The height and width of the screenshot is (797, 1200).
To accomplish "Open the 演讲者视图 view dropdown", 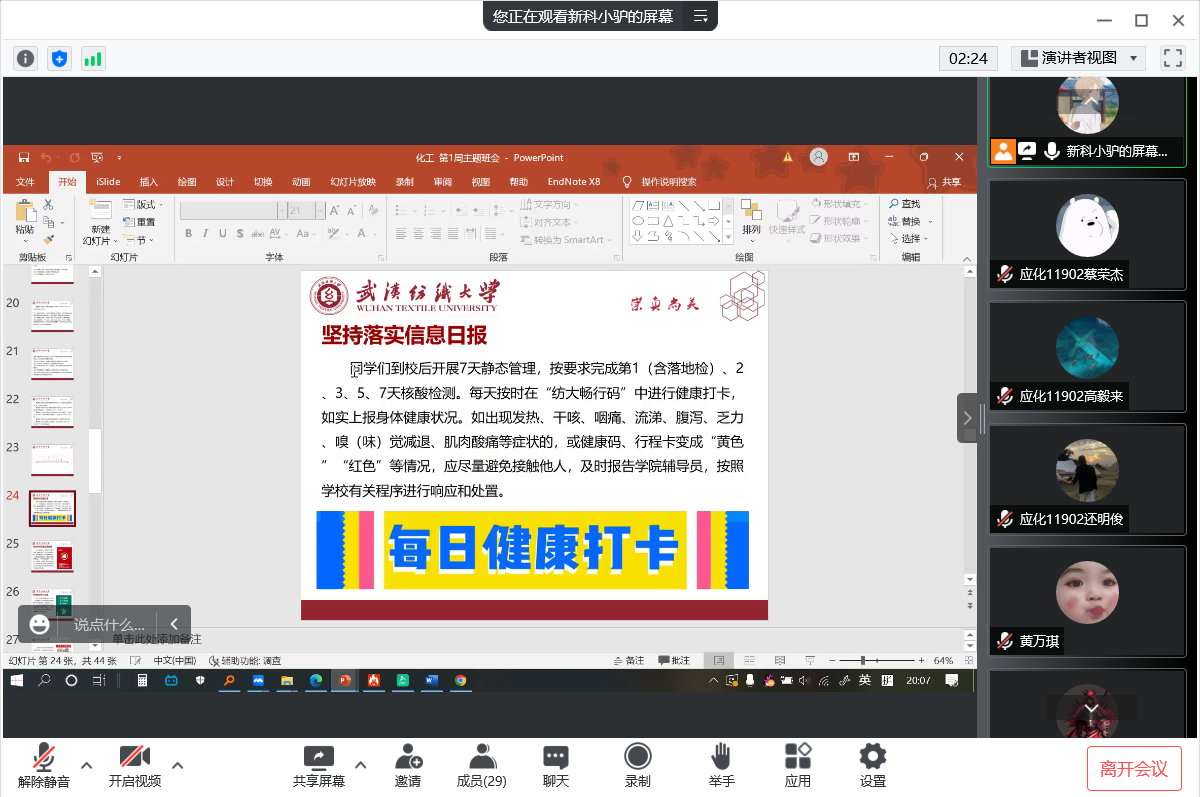I will point(1078,58).
